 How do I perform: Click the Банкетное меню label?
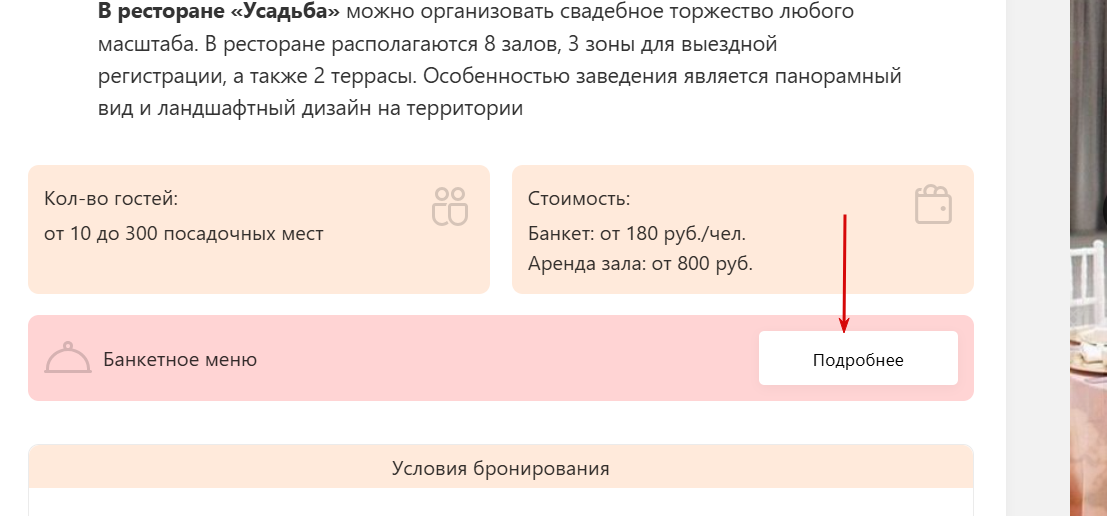click(180, 360)
